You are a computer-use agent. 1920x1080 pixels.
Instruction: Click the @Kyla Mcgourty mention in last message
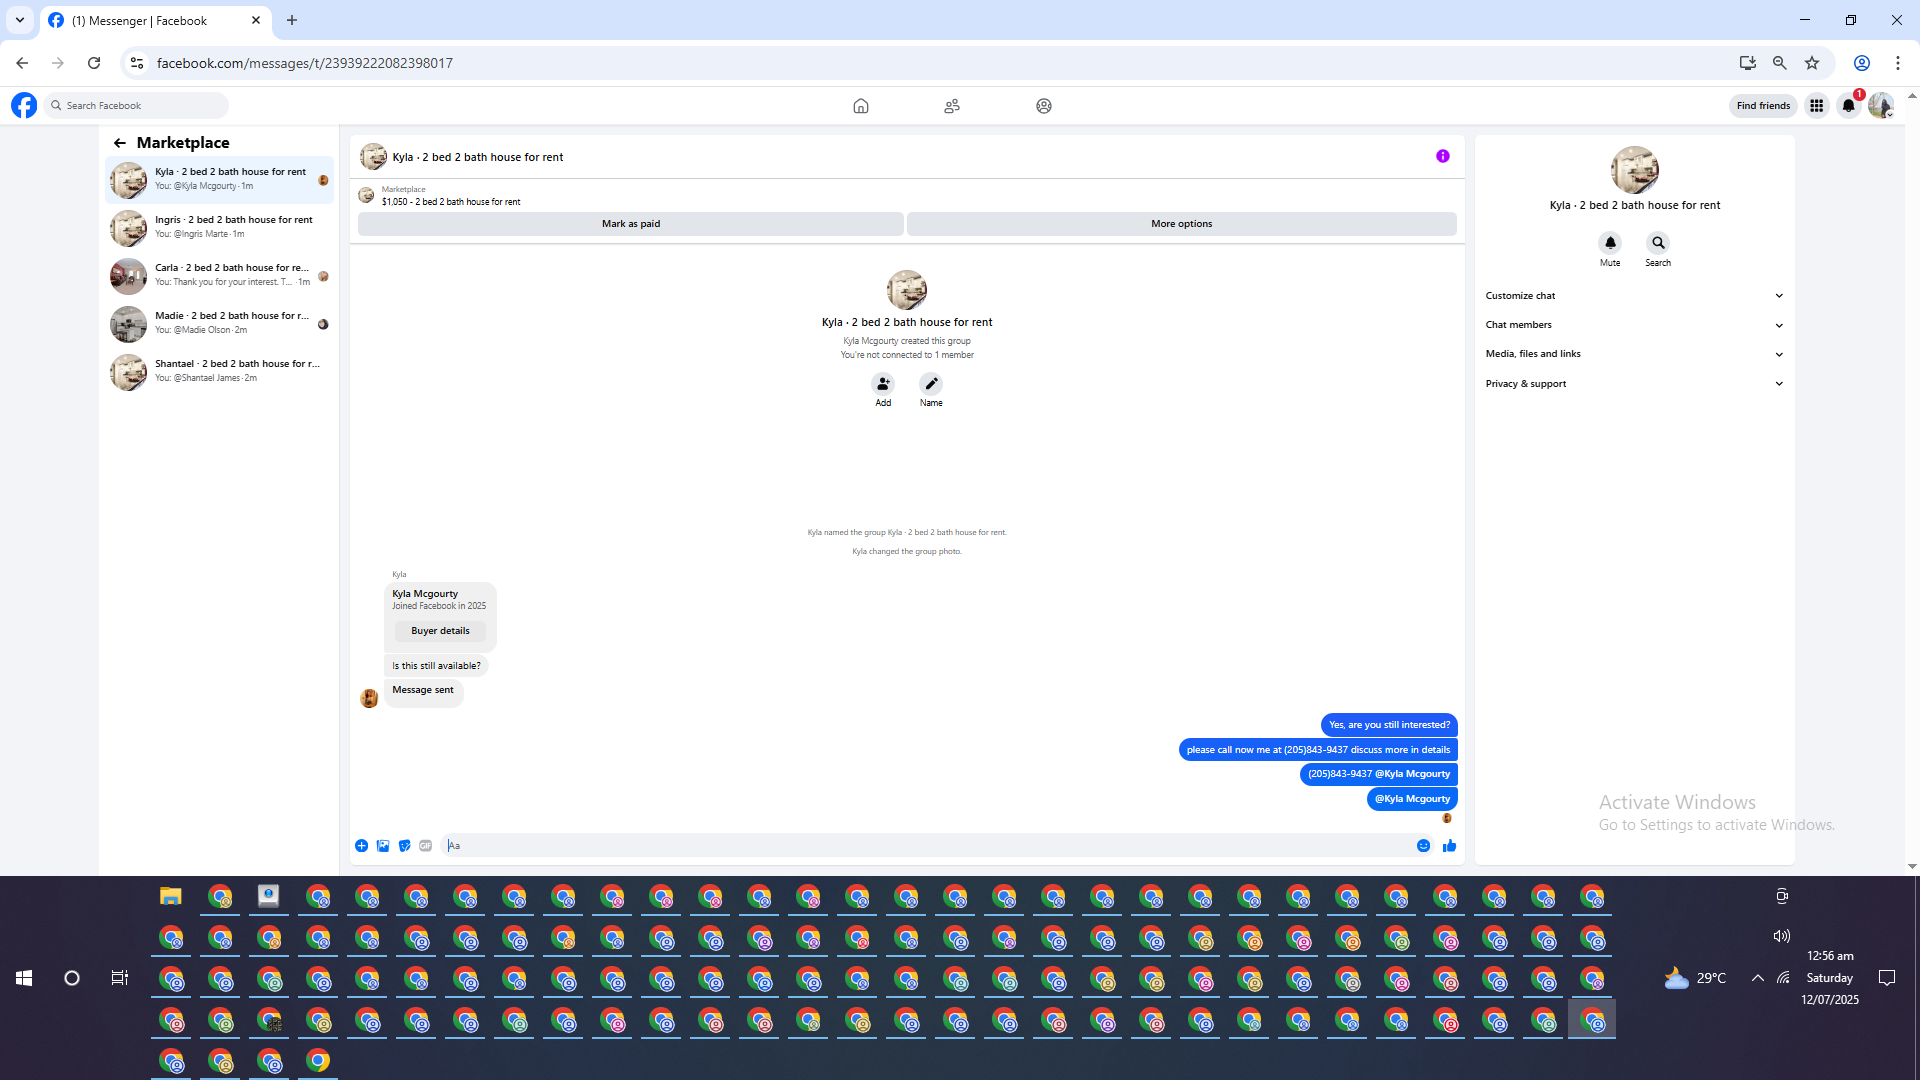point(1412,799)
